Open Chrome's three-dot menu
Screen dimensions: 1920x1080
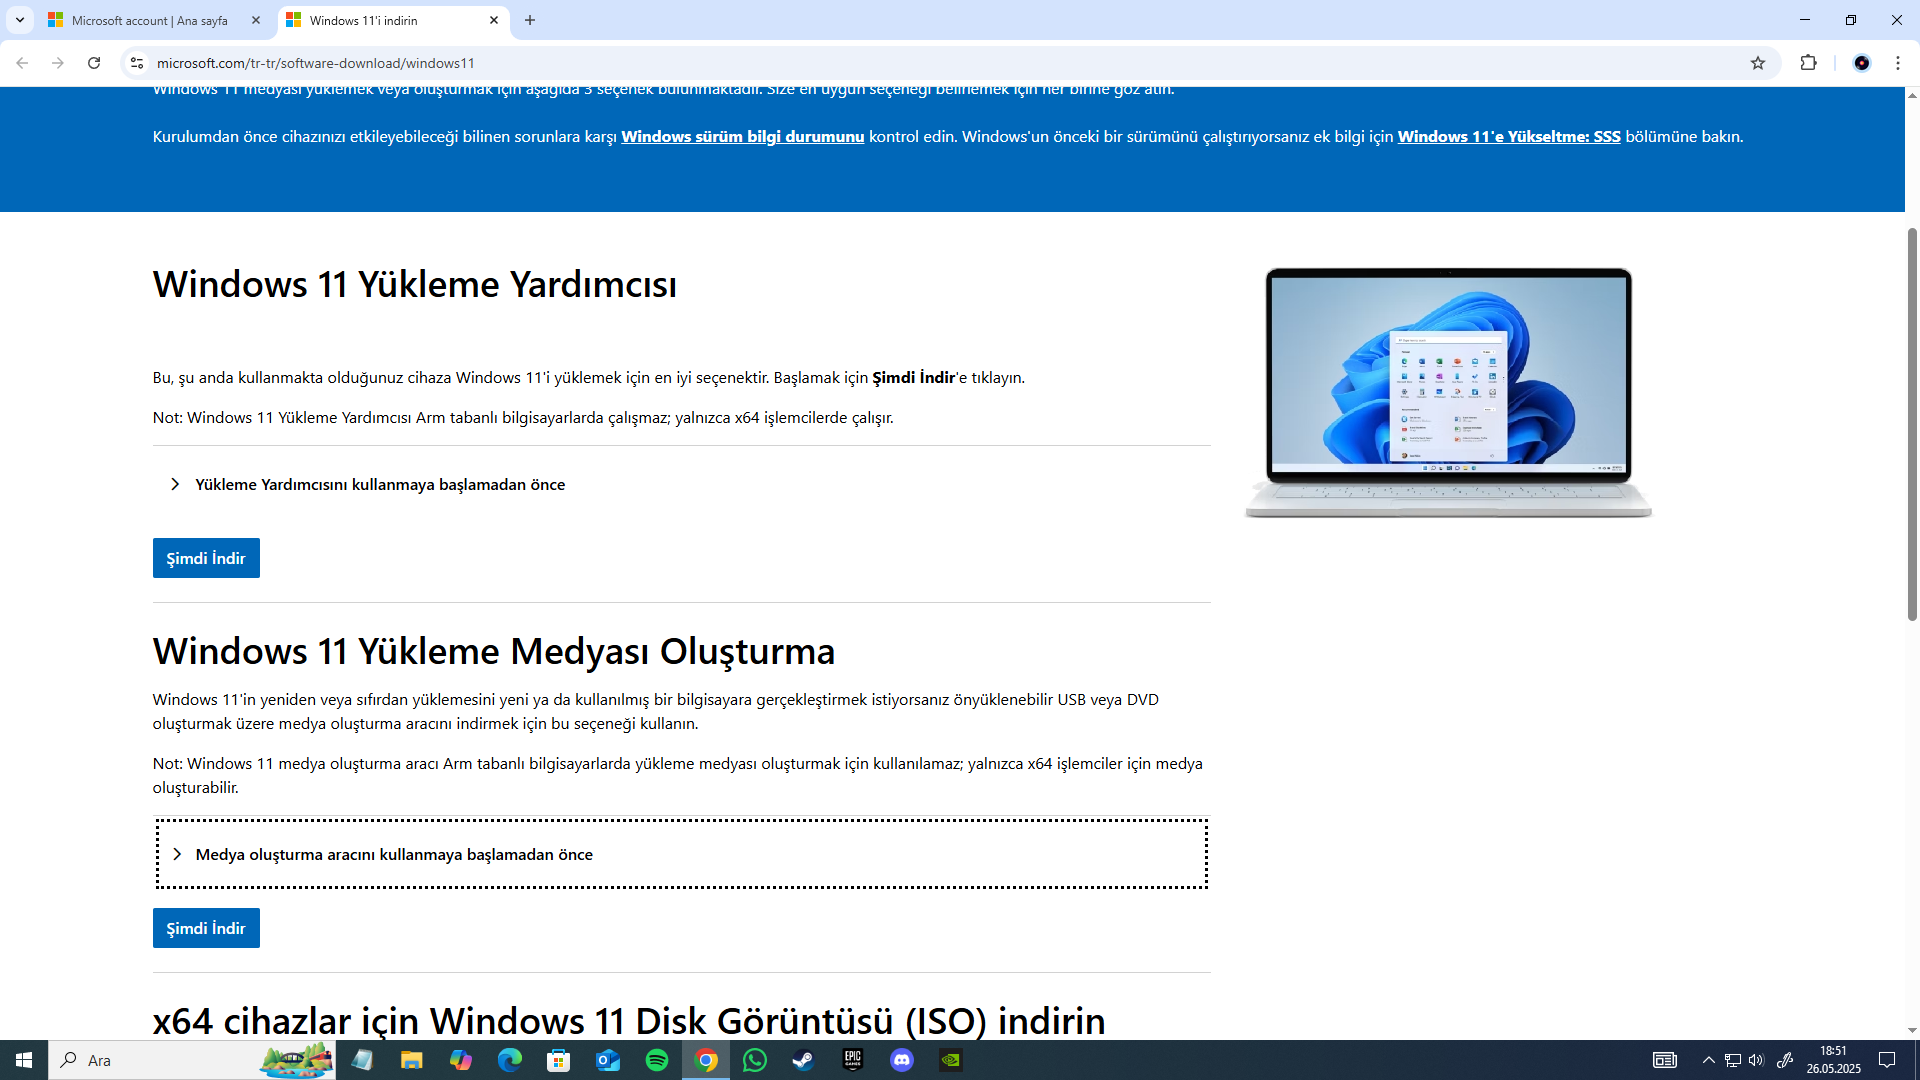pyautogui.click(x=1898, y=63)
